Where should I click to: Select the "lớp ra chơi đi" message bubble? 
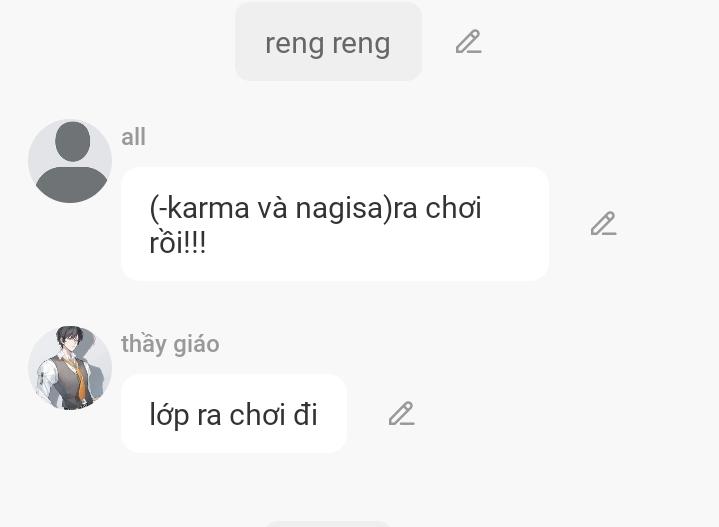[x=234, y=414]
